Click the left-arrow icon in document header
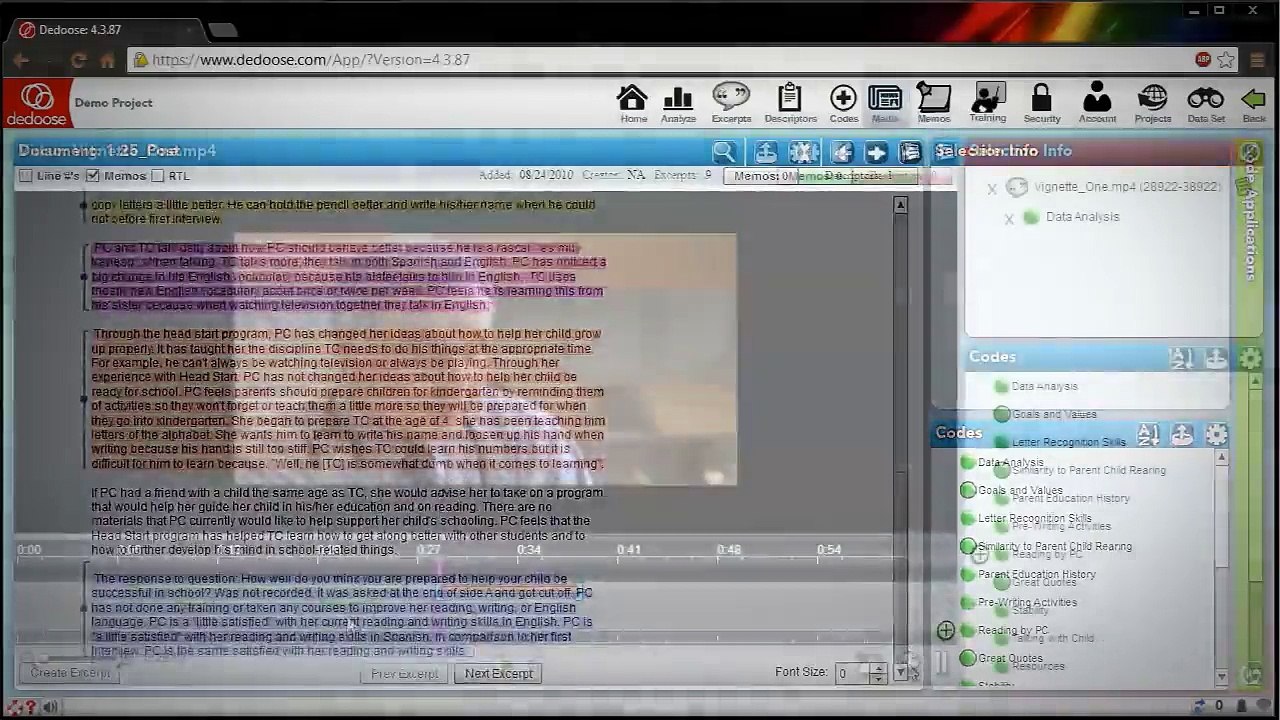Screen dimensions: 1280x720 tap(842, 152)
